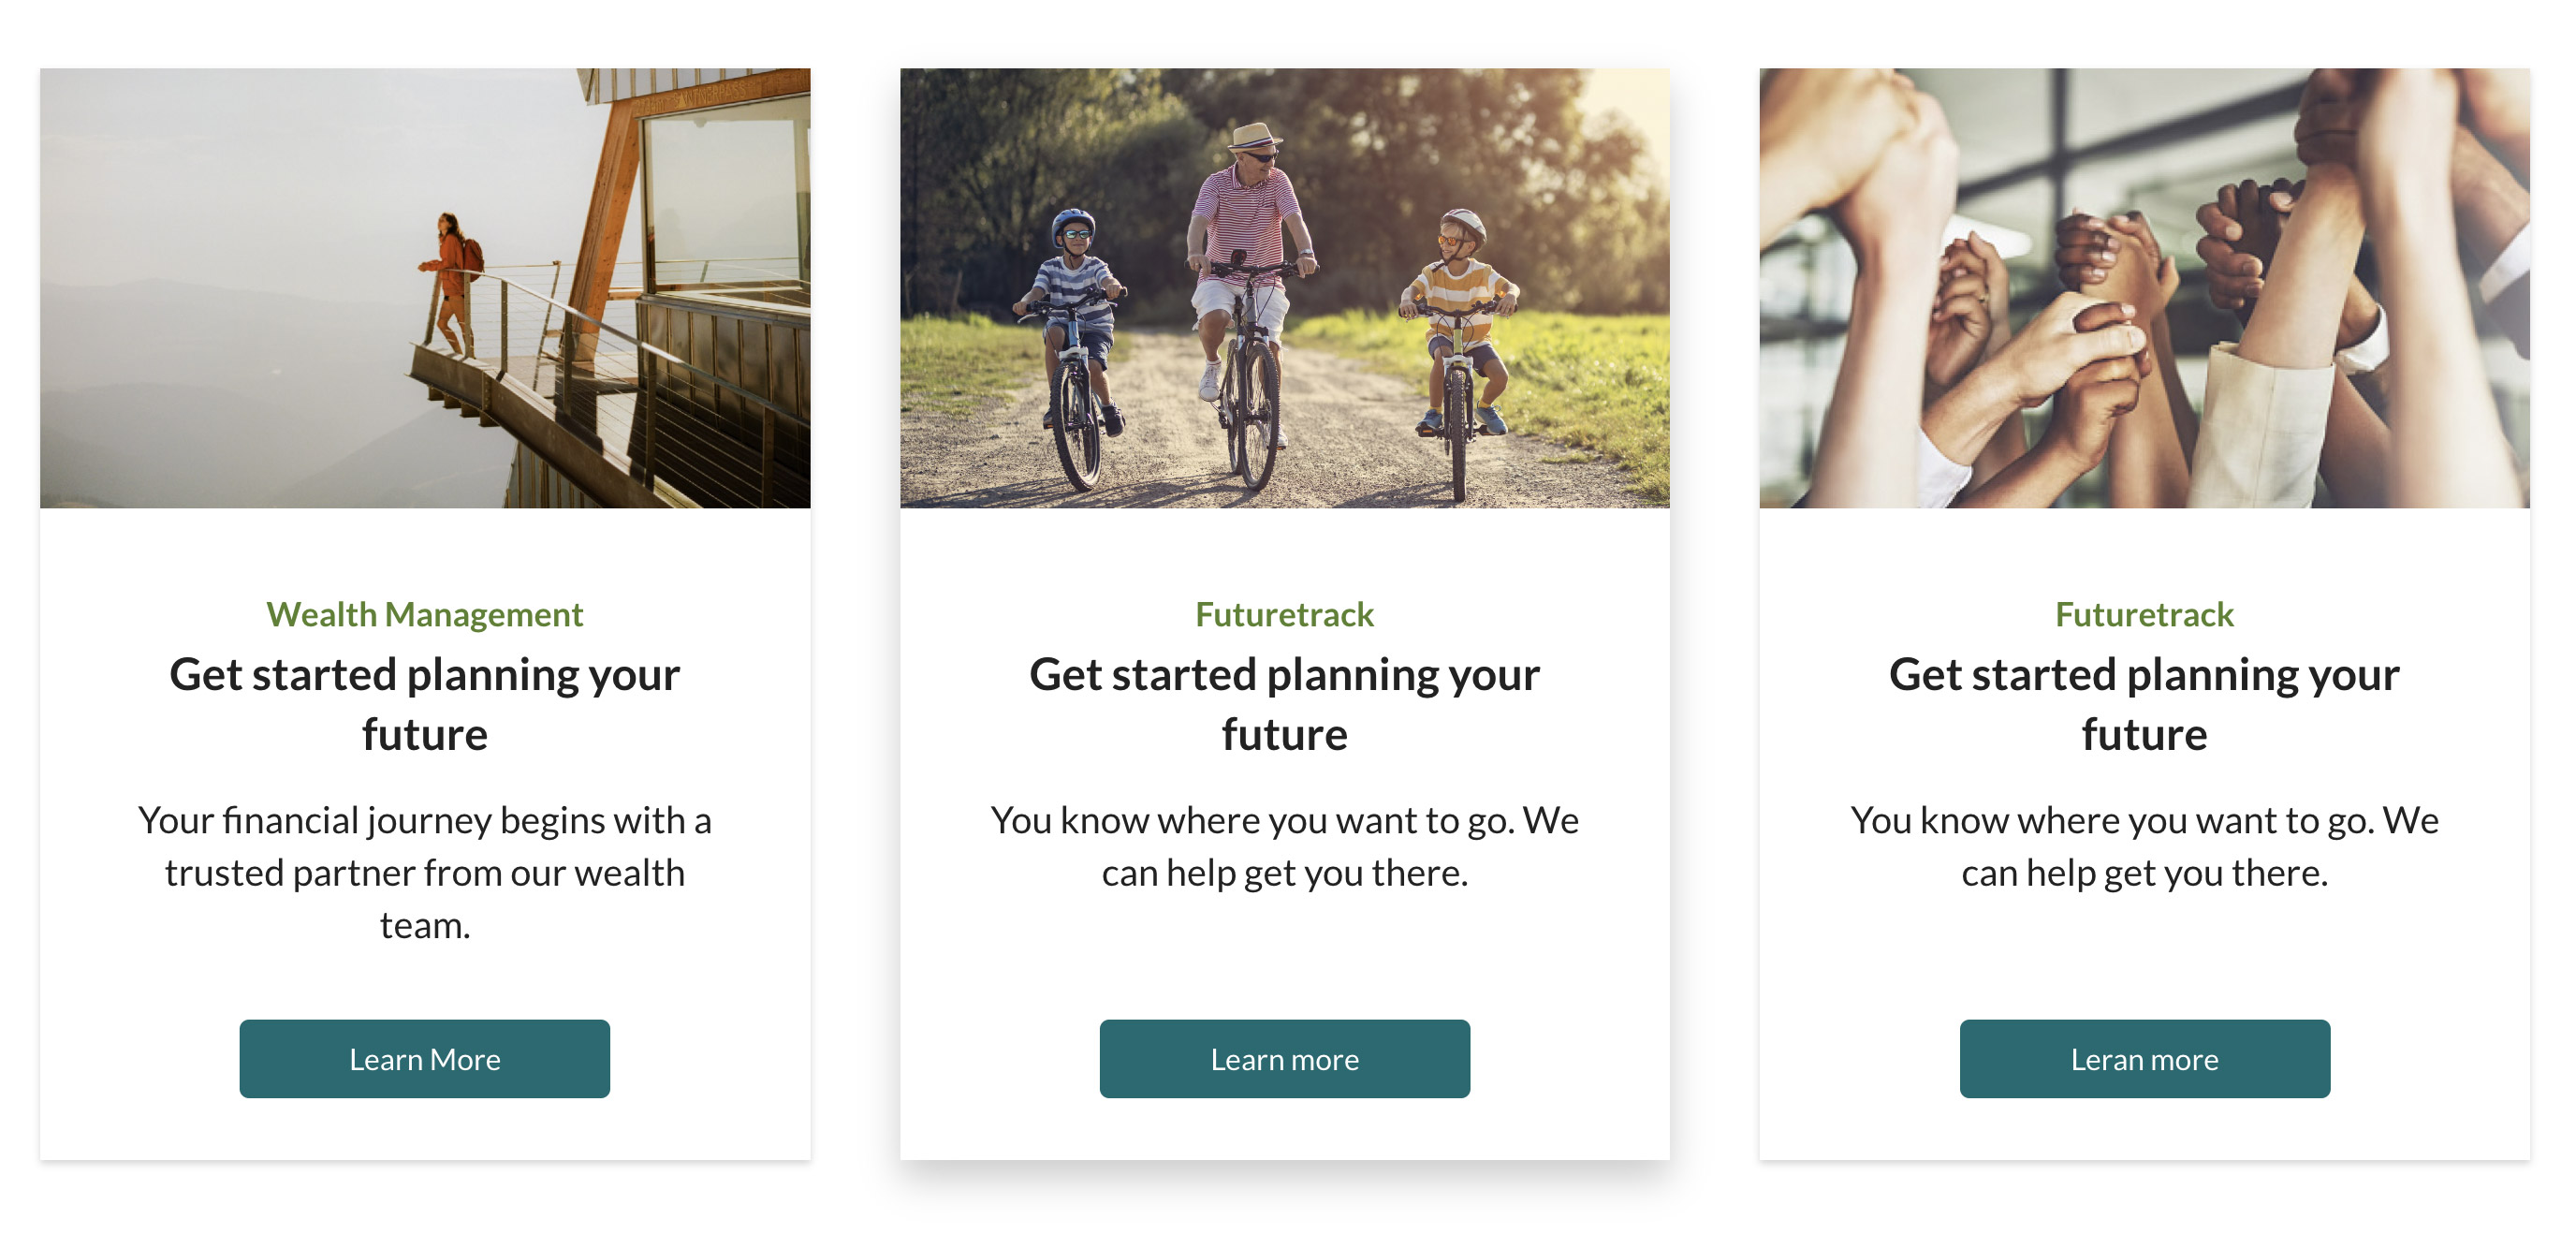Select Futuretrack label under the hands photo
2576x1234 pixels.
click(x=2144, y=614)
